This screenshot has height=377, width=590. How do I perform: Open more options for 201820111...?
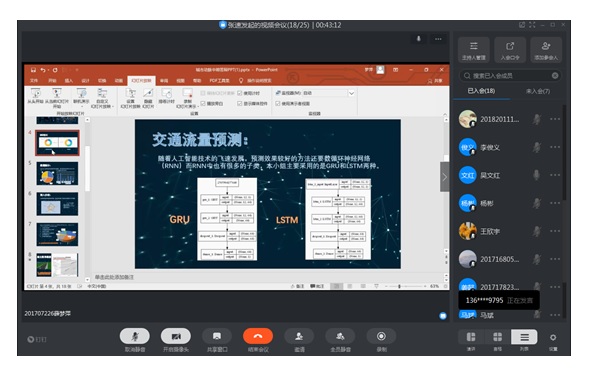pos(555,119)
